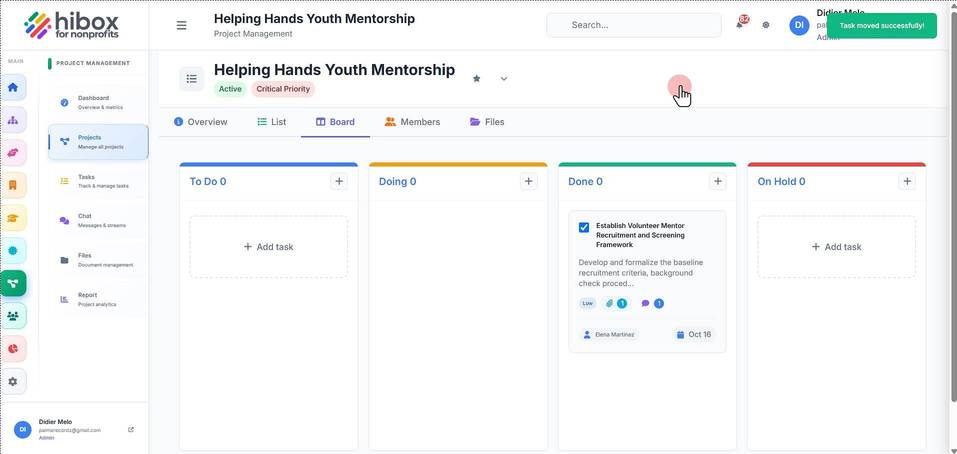Viewport: 957px width, 454px height.
Task: Open the Overview tab
Action: (201, 122)
